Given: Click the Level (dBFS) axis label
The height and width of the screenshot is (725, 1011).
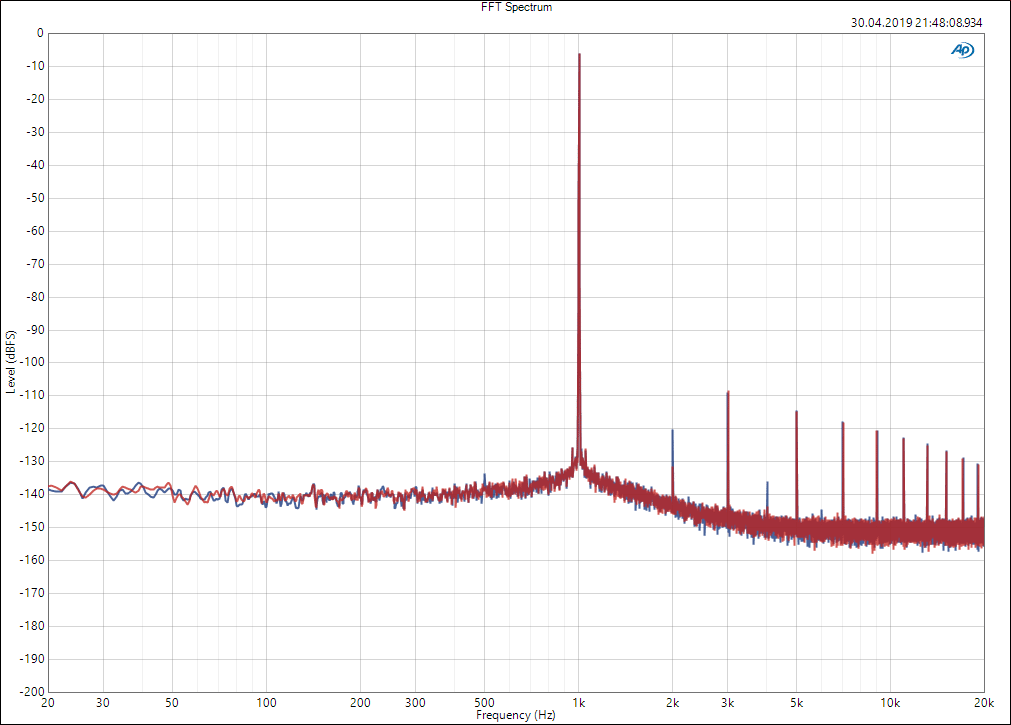Looking at the screenshot, I should 10,361.
